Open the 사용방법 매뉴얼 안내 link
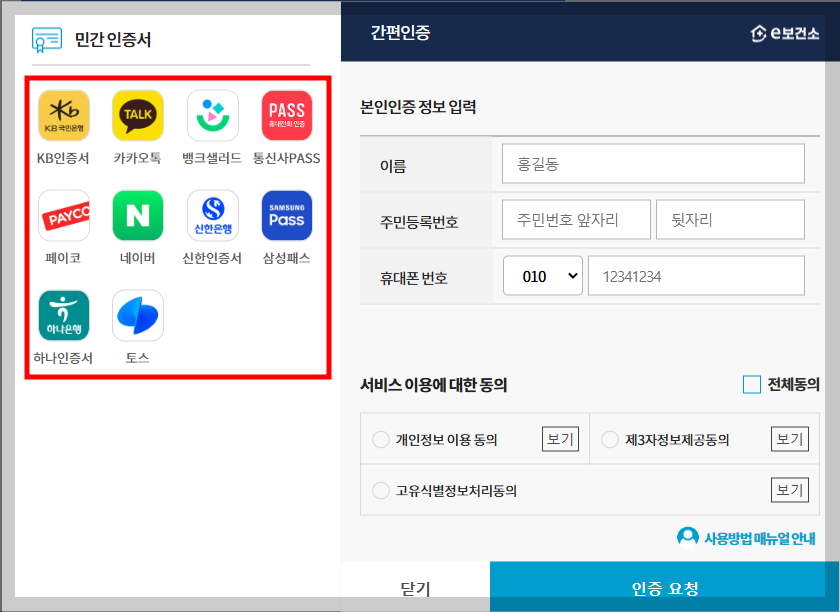Screen dimensions: 840x612 (759, 538)
